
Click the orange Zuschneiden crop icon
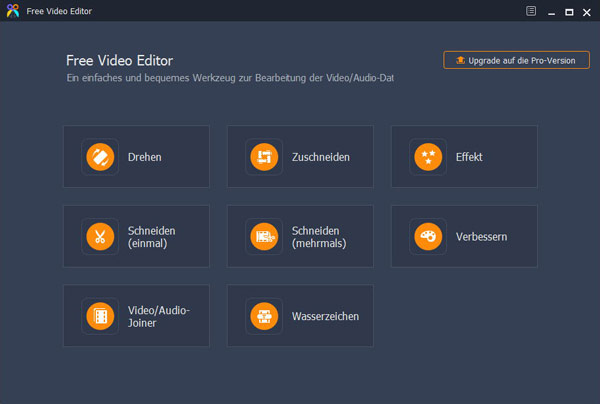[x=264, y=157]
